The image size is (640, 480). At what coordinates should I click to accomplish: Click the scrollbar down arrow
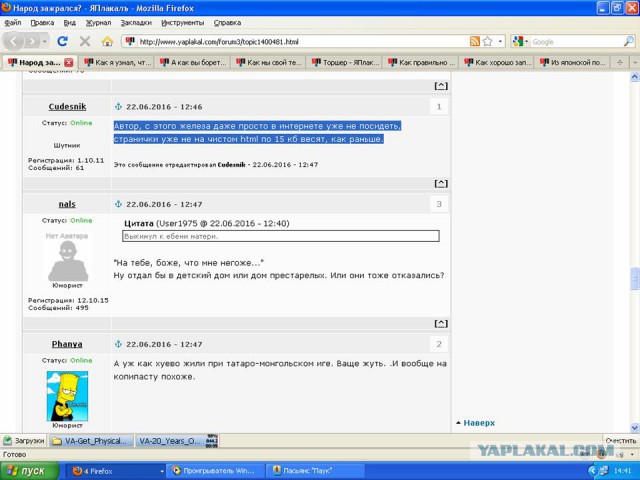tap(635, 428)
